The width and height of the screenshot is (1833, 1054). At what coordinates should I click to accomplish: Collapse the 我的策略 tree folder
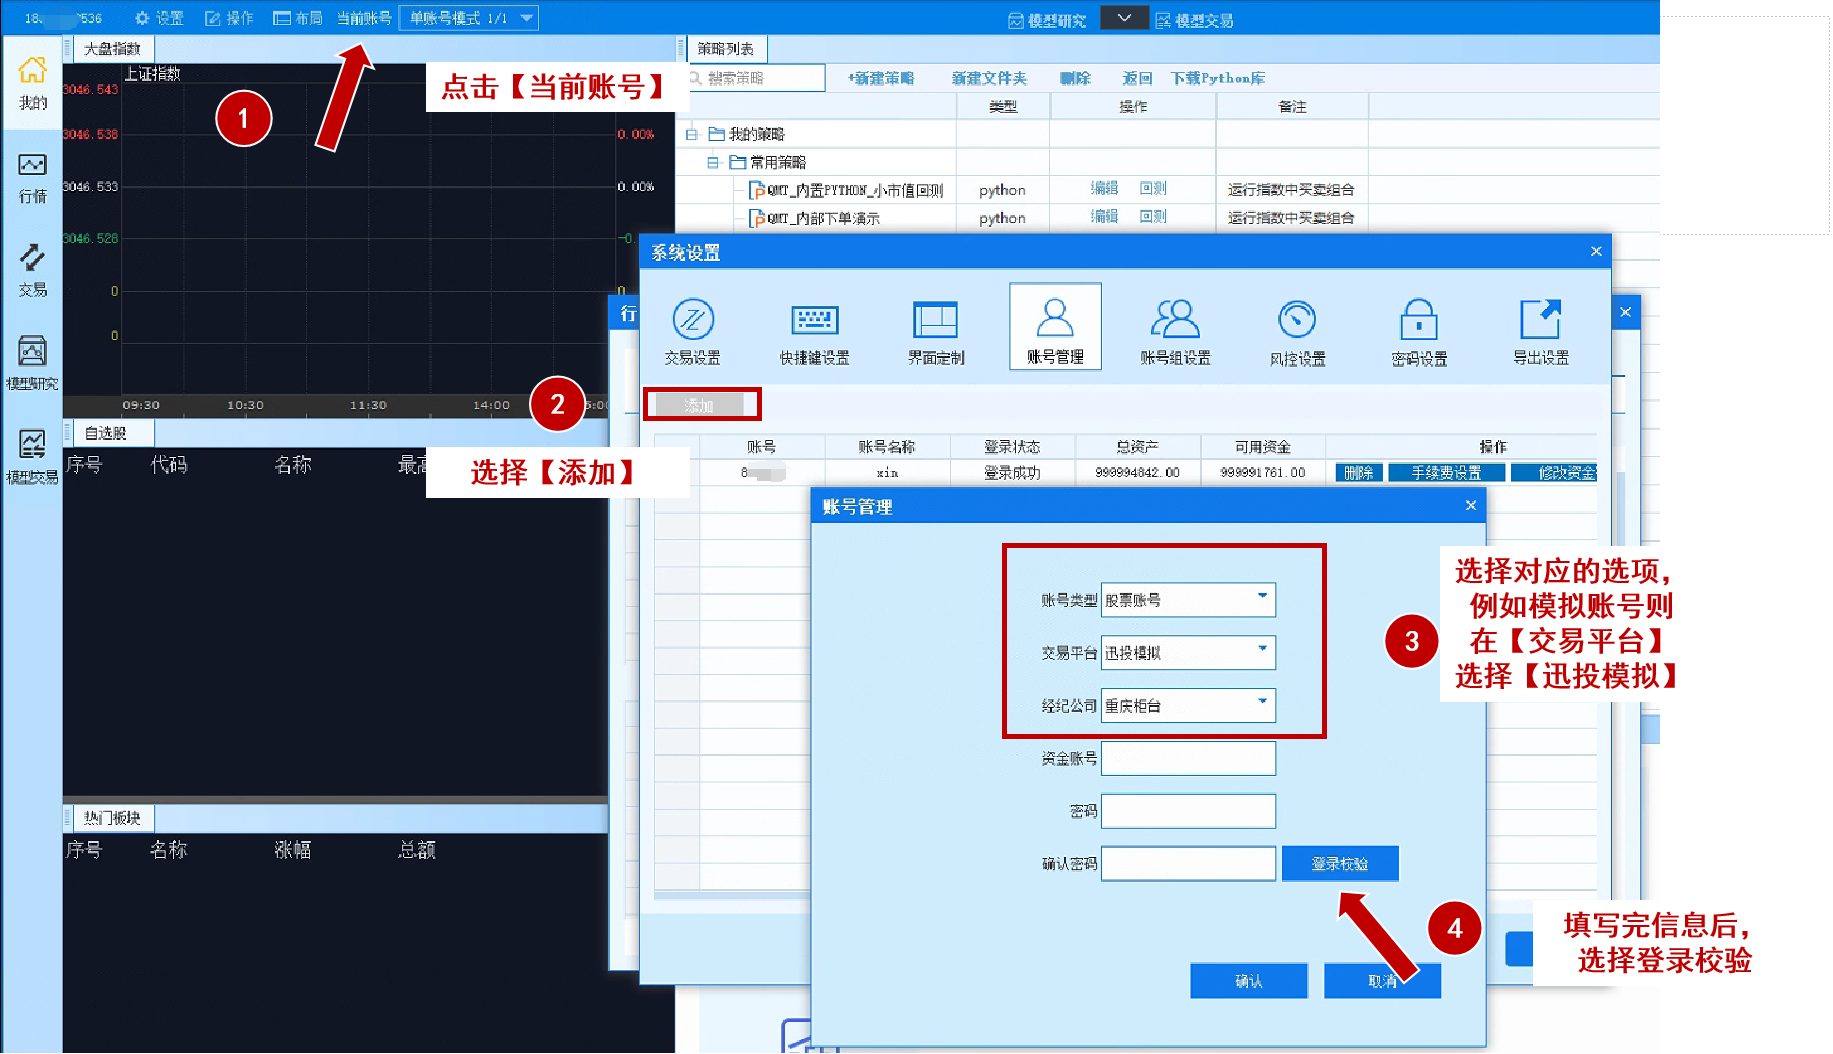click(691, 134)
